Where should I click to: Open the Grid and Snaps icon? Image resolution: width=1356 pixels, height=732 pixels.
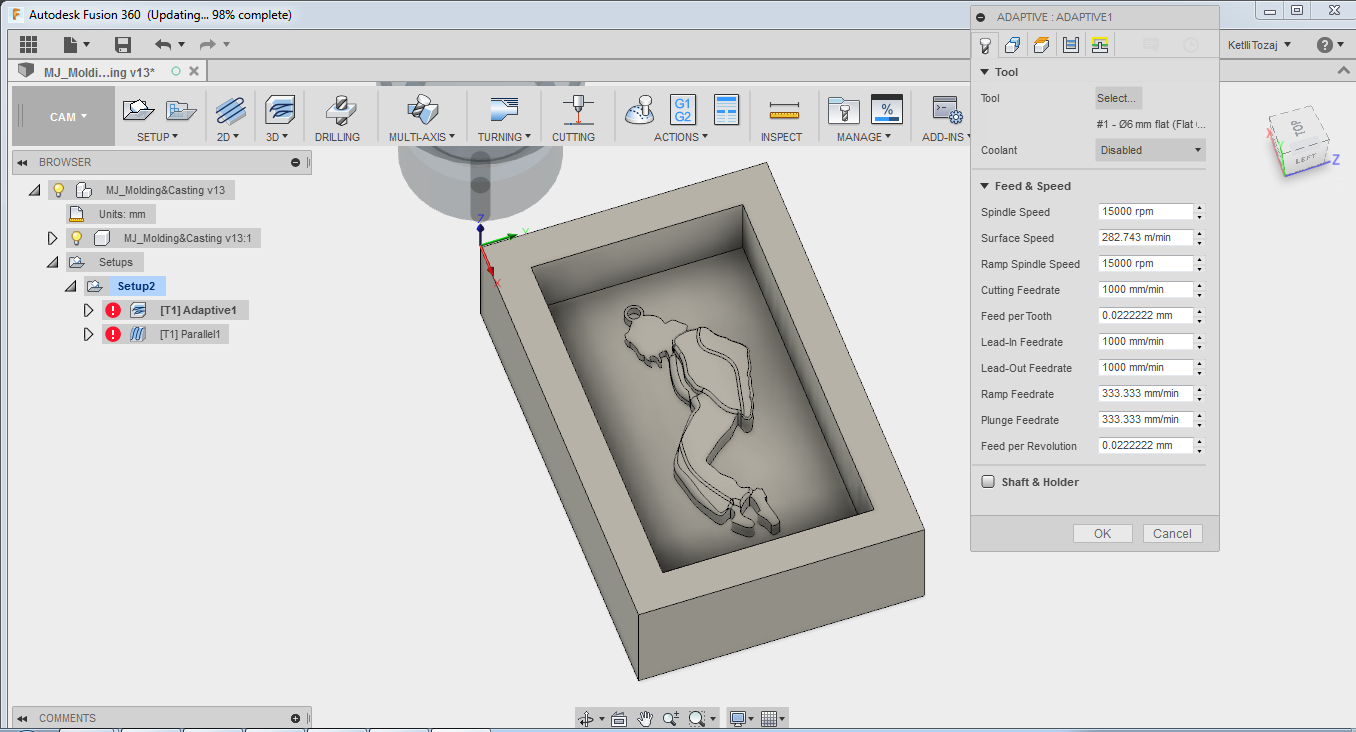point(768,718)
